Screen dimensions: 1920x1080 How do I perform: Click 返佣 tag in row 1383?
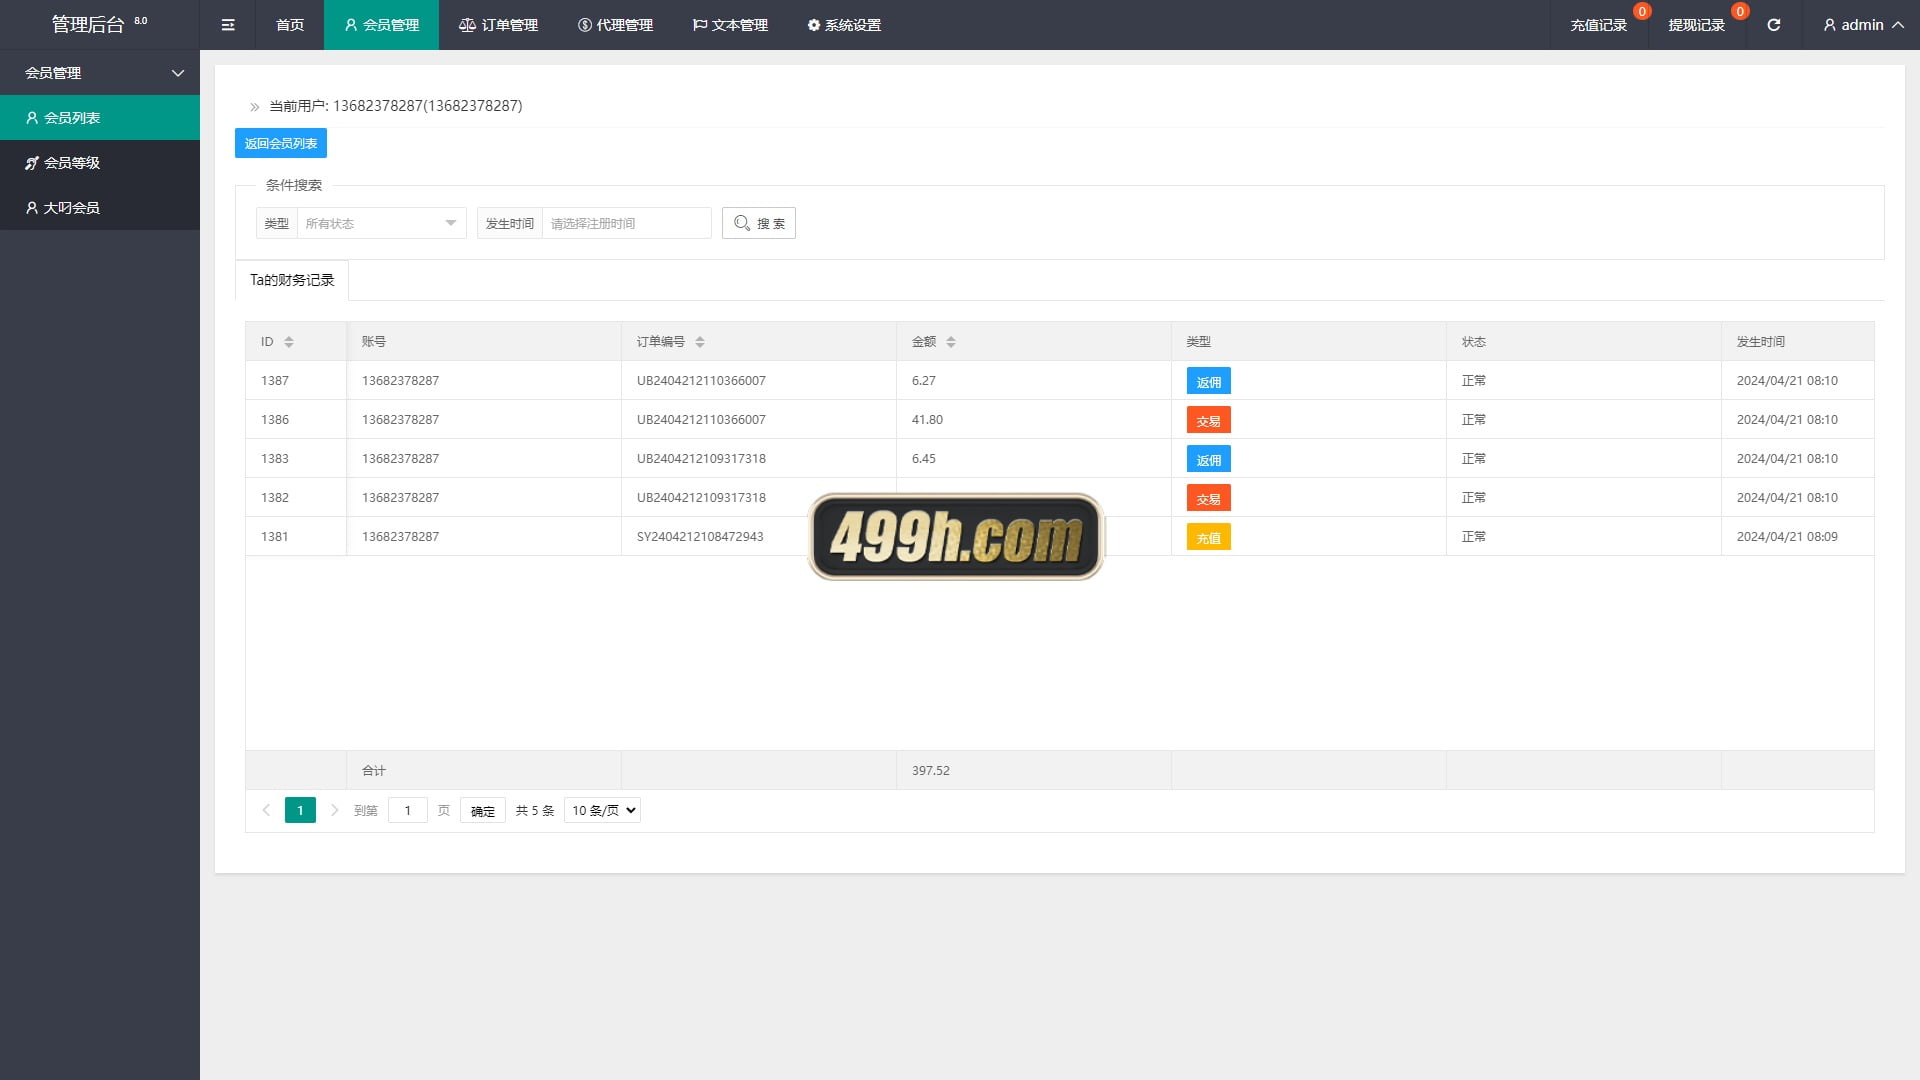[1209, 459]
